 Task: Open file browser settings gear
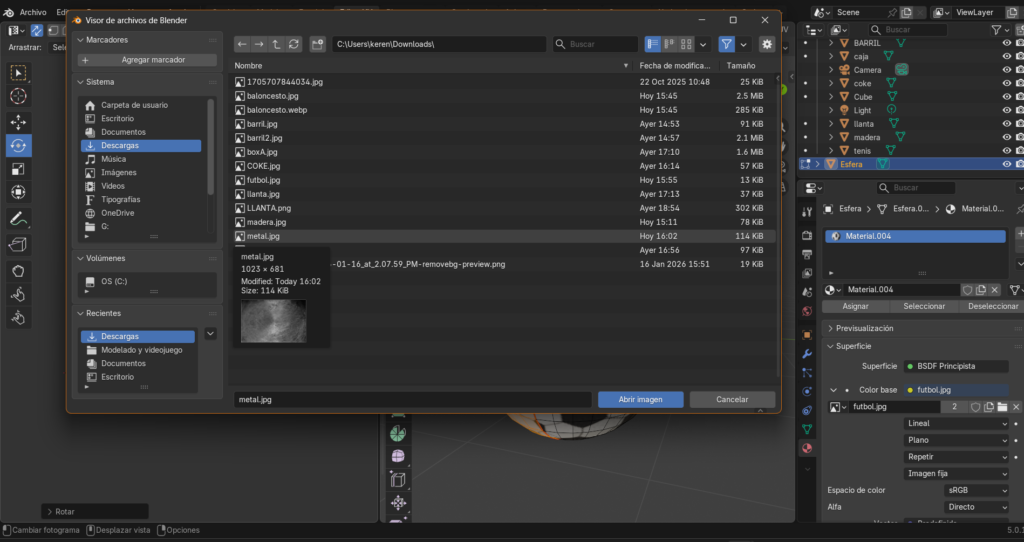766,44
